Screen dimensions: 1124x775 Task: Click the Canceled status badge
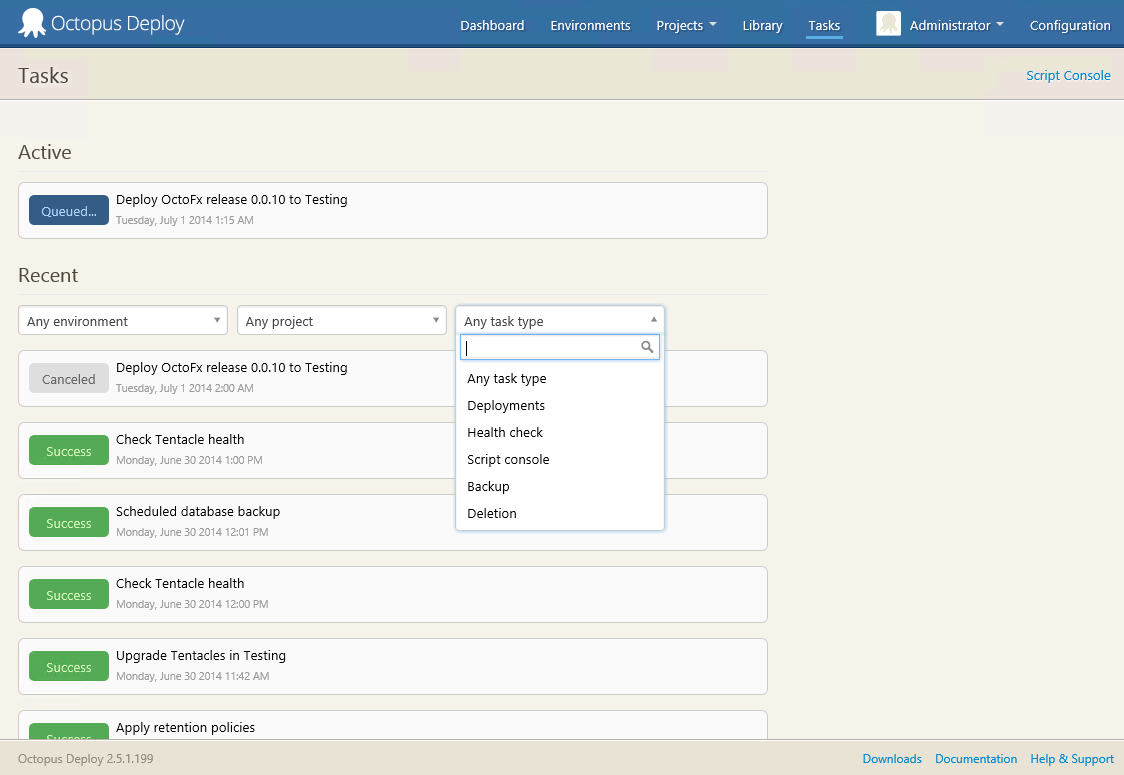(x=68, y=378)
